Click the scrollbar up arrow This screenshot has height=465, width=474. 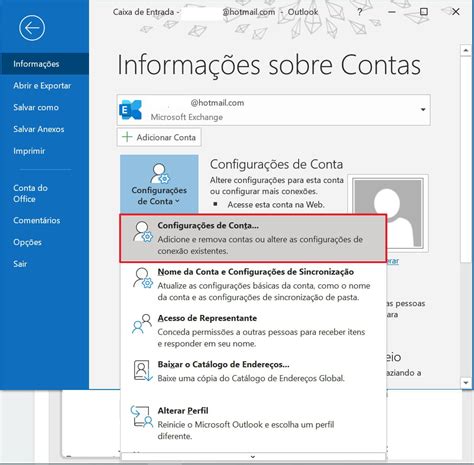coord(466,50)
